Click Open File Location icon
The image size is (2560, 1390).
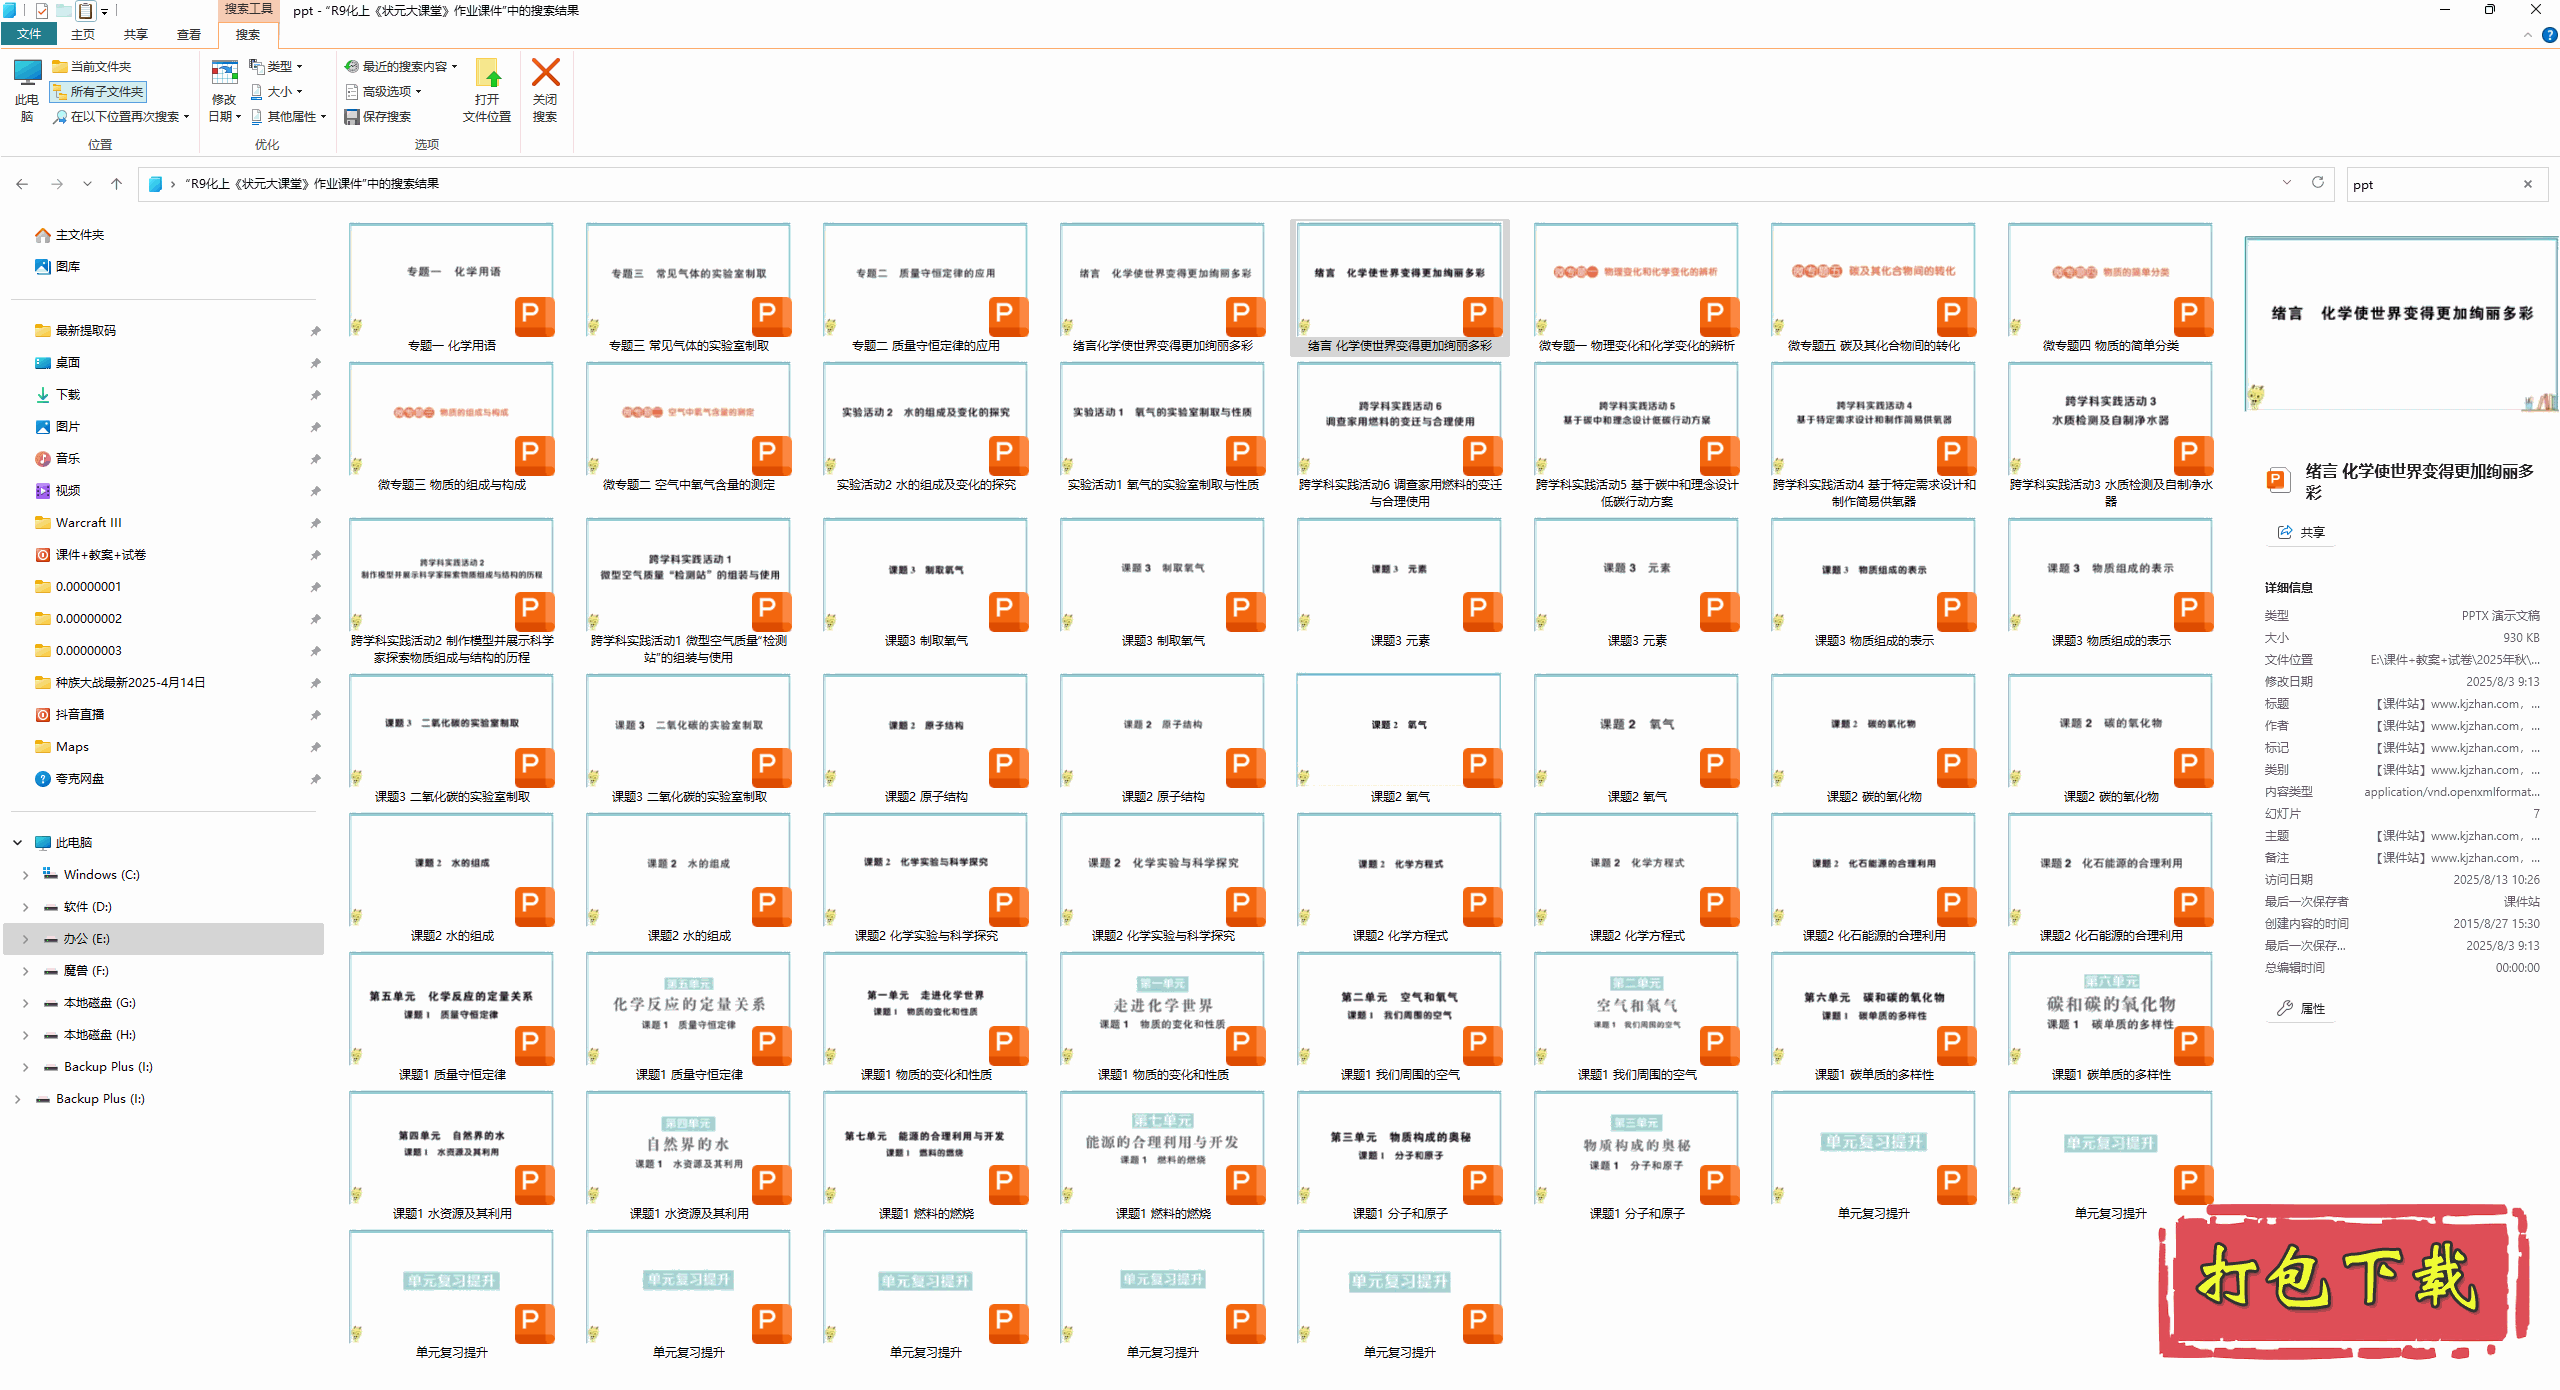tap(487, 74)
